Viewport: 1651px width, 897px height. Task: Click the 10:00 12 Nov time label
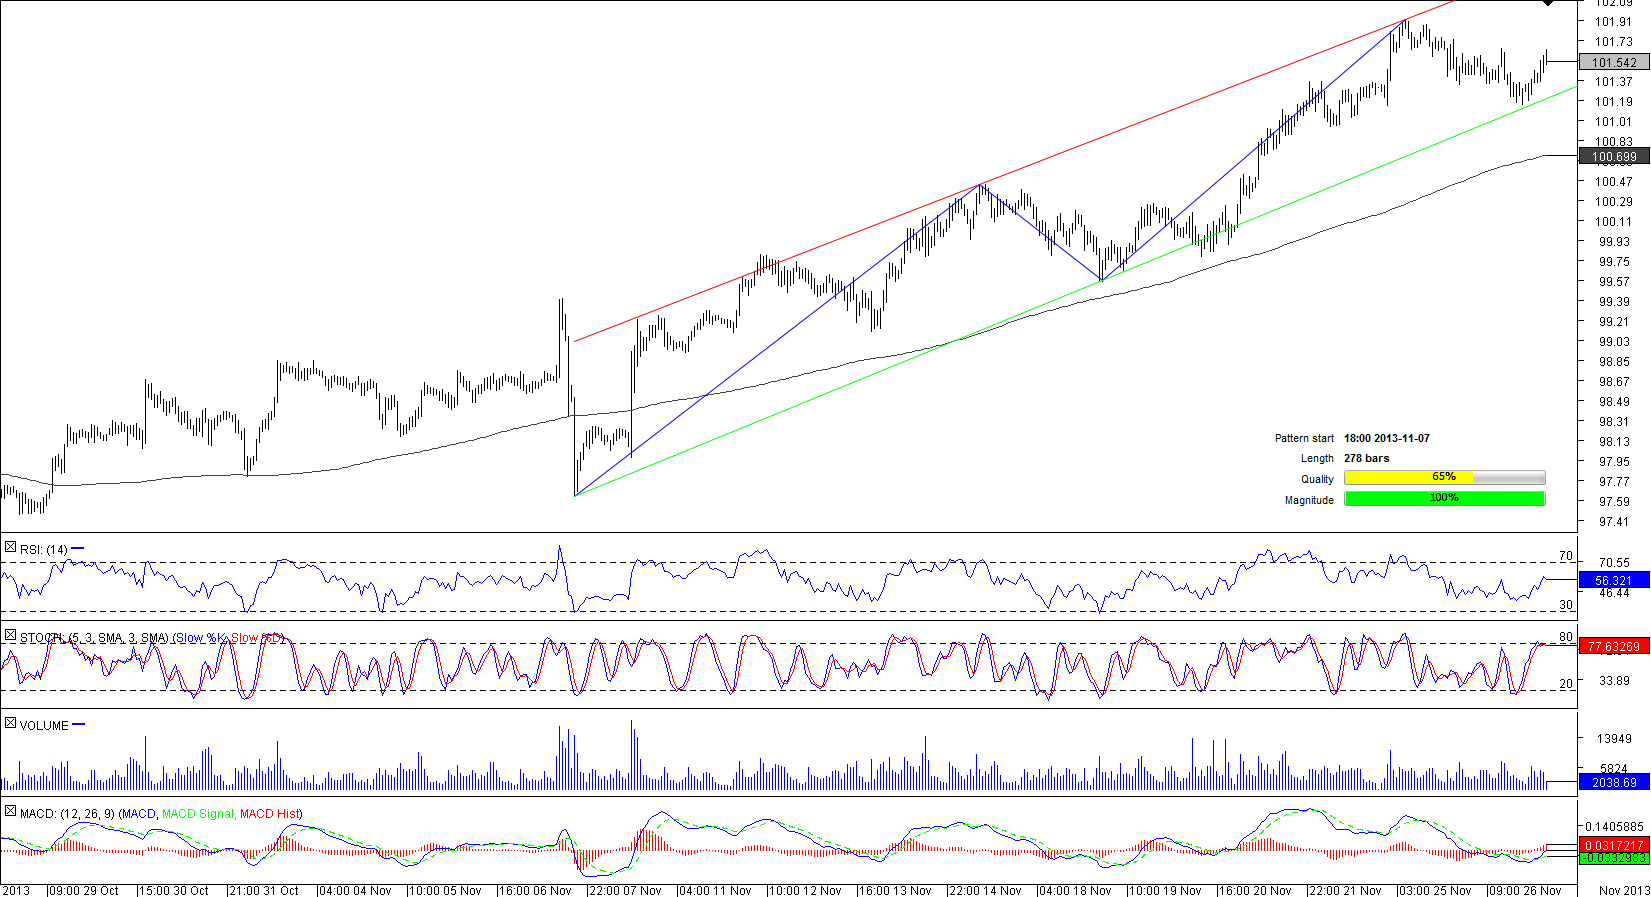[x=805, y=890]
